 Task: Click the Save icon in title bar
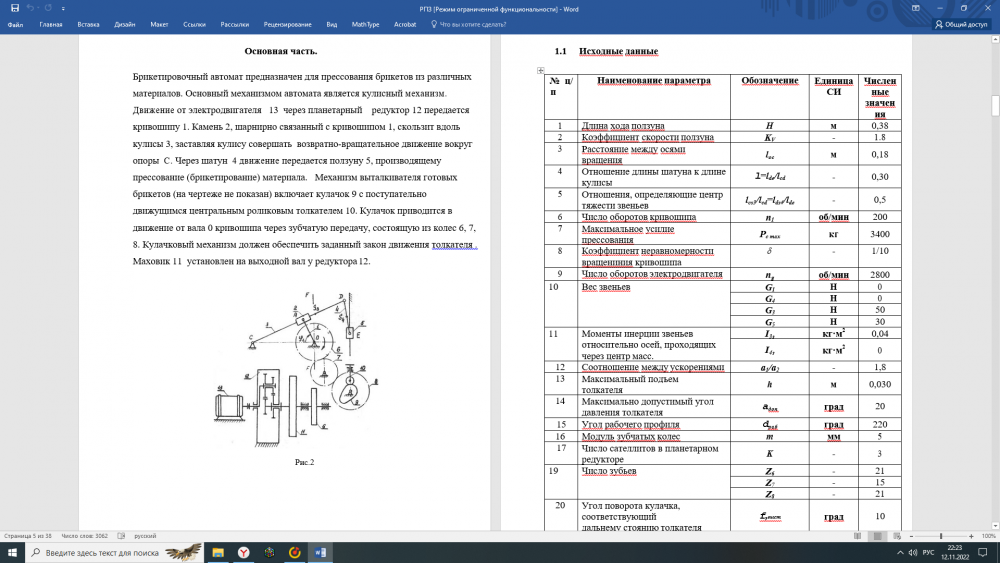[x=14, y=8]
